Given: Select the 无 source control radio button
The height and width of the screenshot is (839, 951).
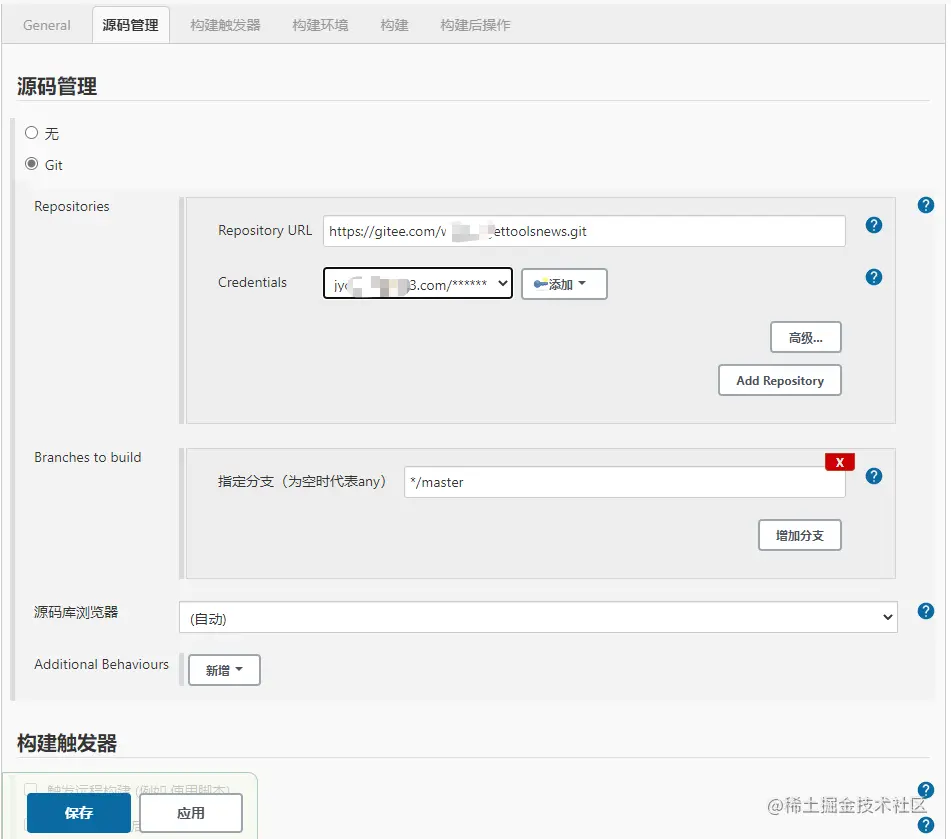Looking at the screenshot, I should pos(31,132).
